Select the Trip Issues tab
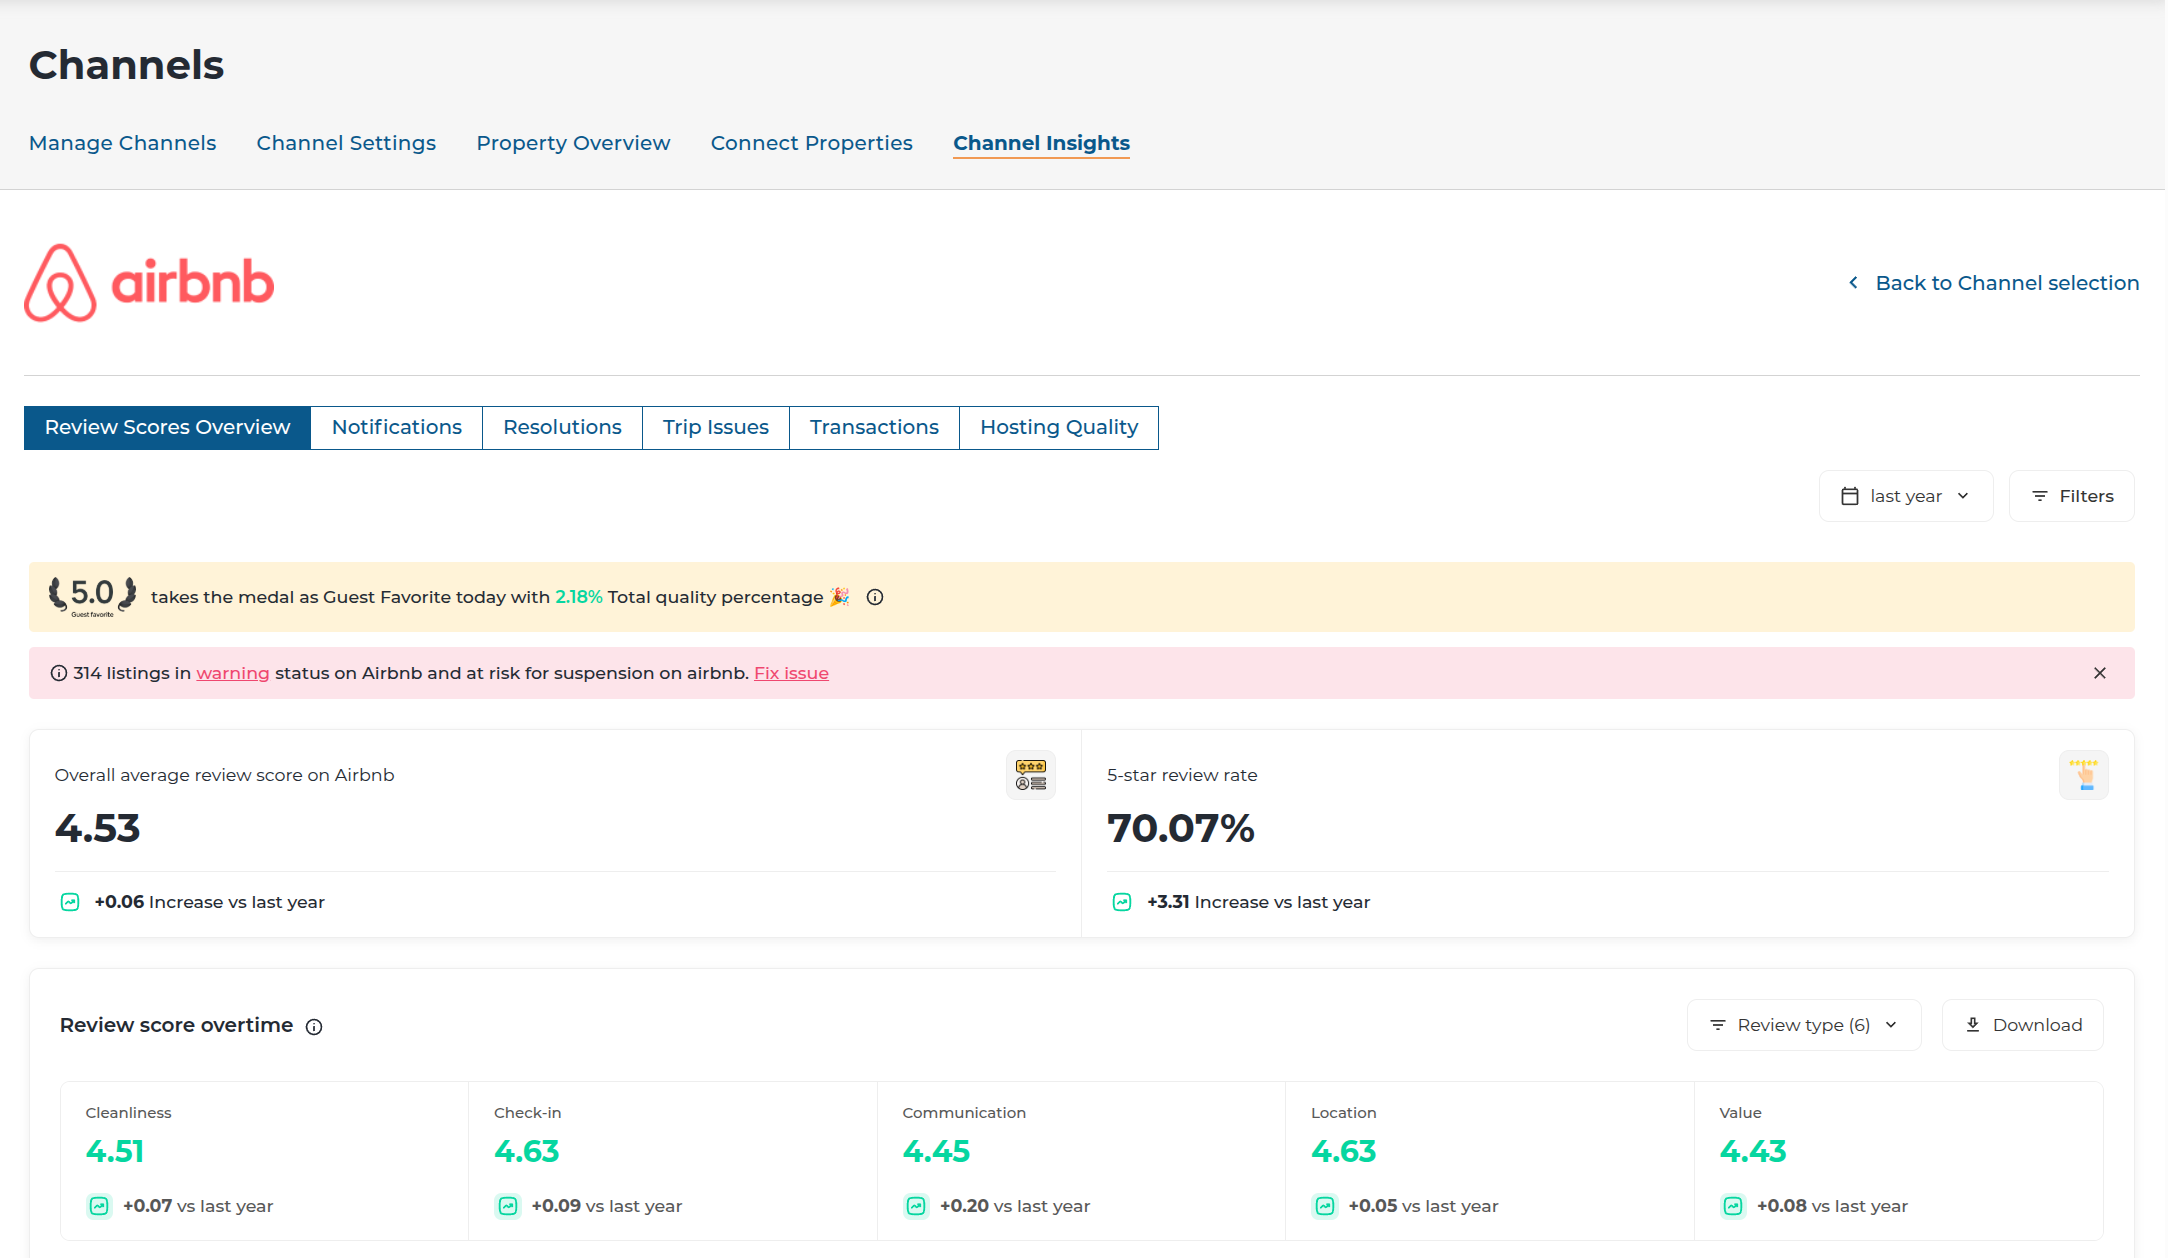 (715, 428)
